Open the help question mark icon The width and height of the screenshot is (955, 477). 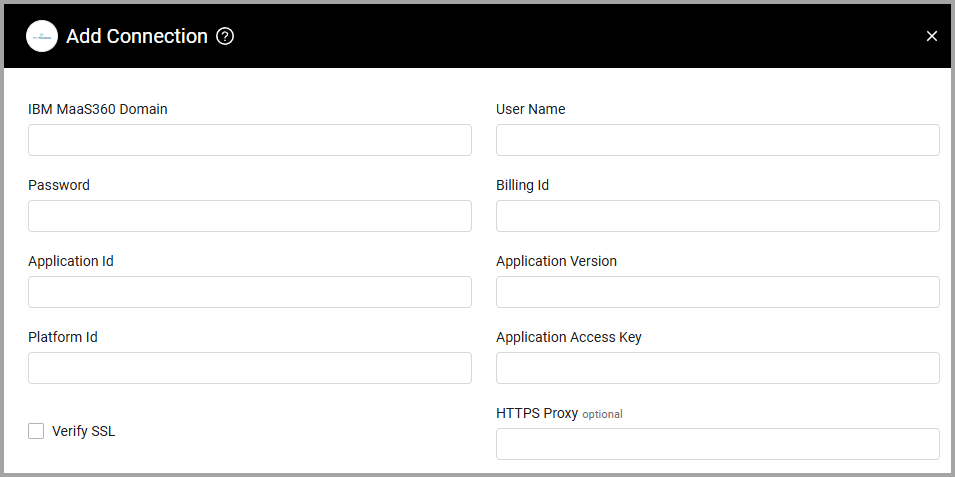[x=225, y=37]
